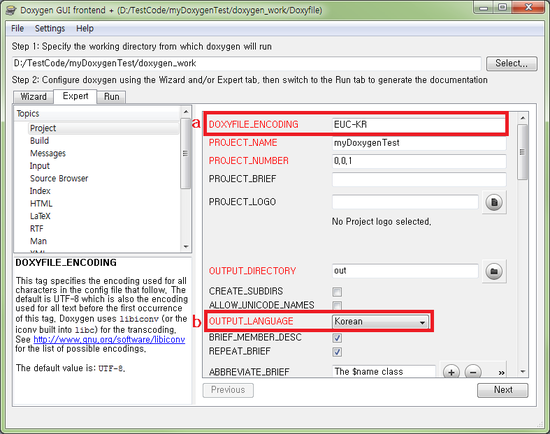Remove an ABBREVIATE_BRIEF entry with the minus icon

click(473, 372)
